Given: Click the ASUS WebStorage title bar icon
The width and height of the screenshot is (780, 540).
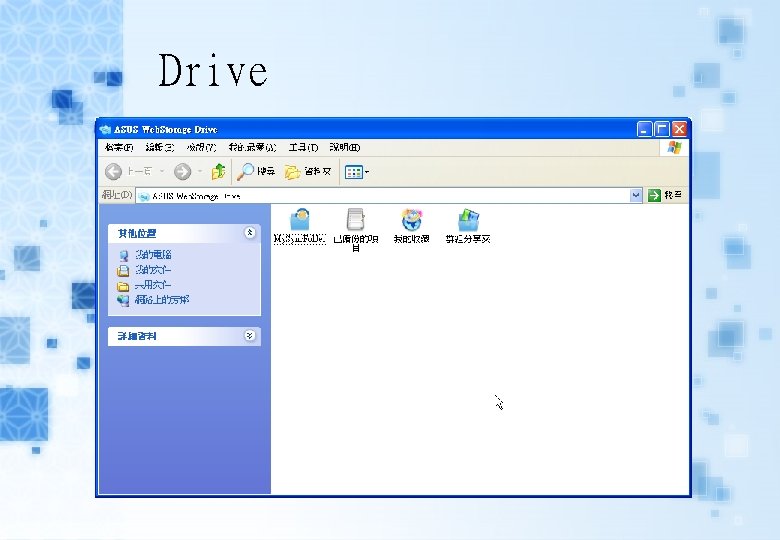Looking at the screenshot, I should click(x=105, y=130).
